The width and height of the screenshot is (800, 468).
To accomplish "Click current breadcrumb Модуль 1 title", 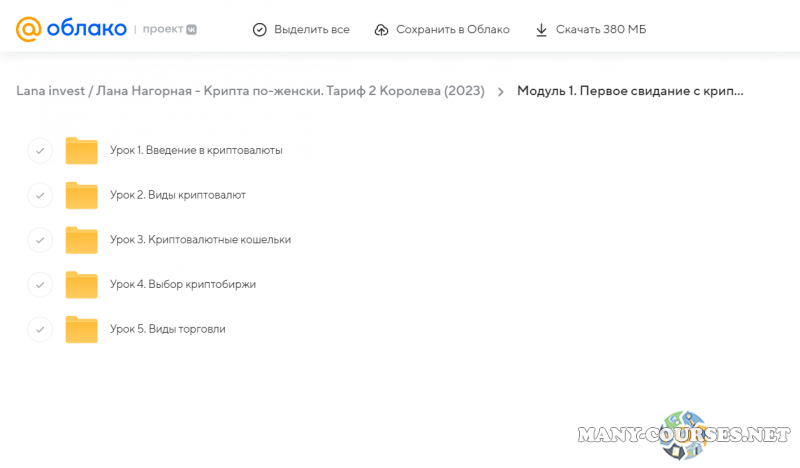I will (630, 91).
